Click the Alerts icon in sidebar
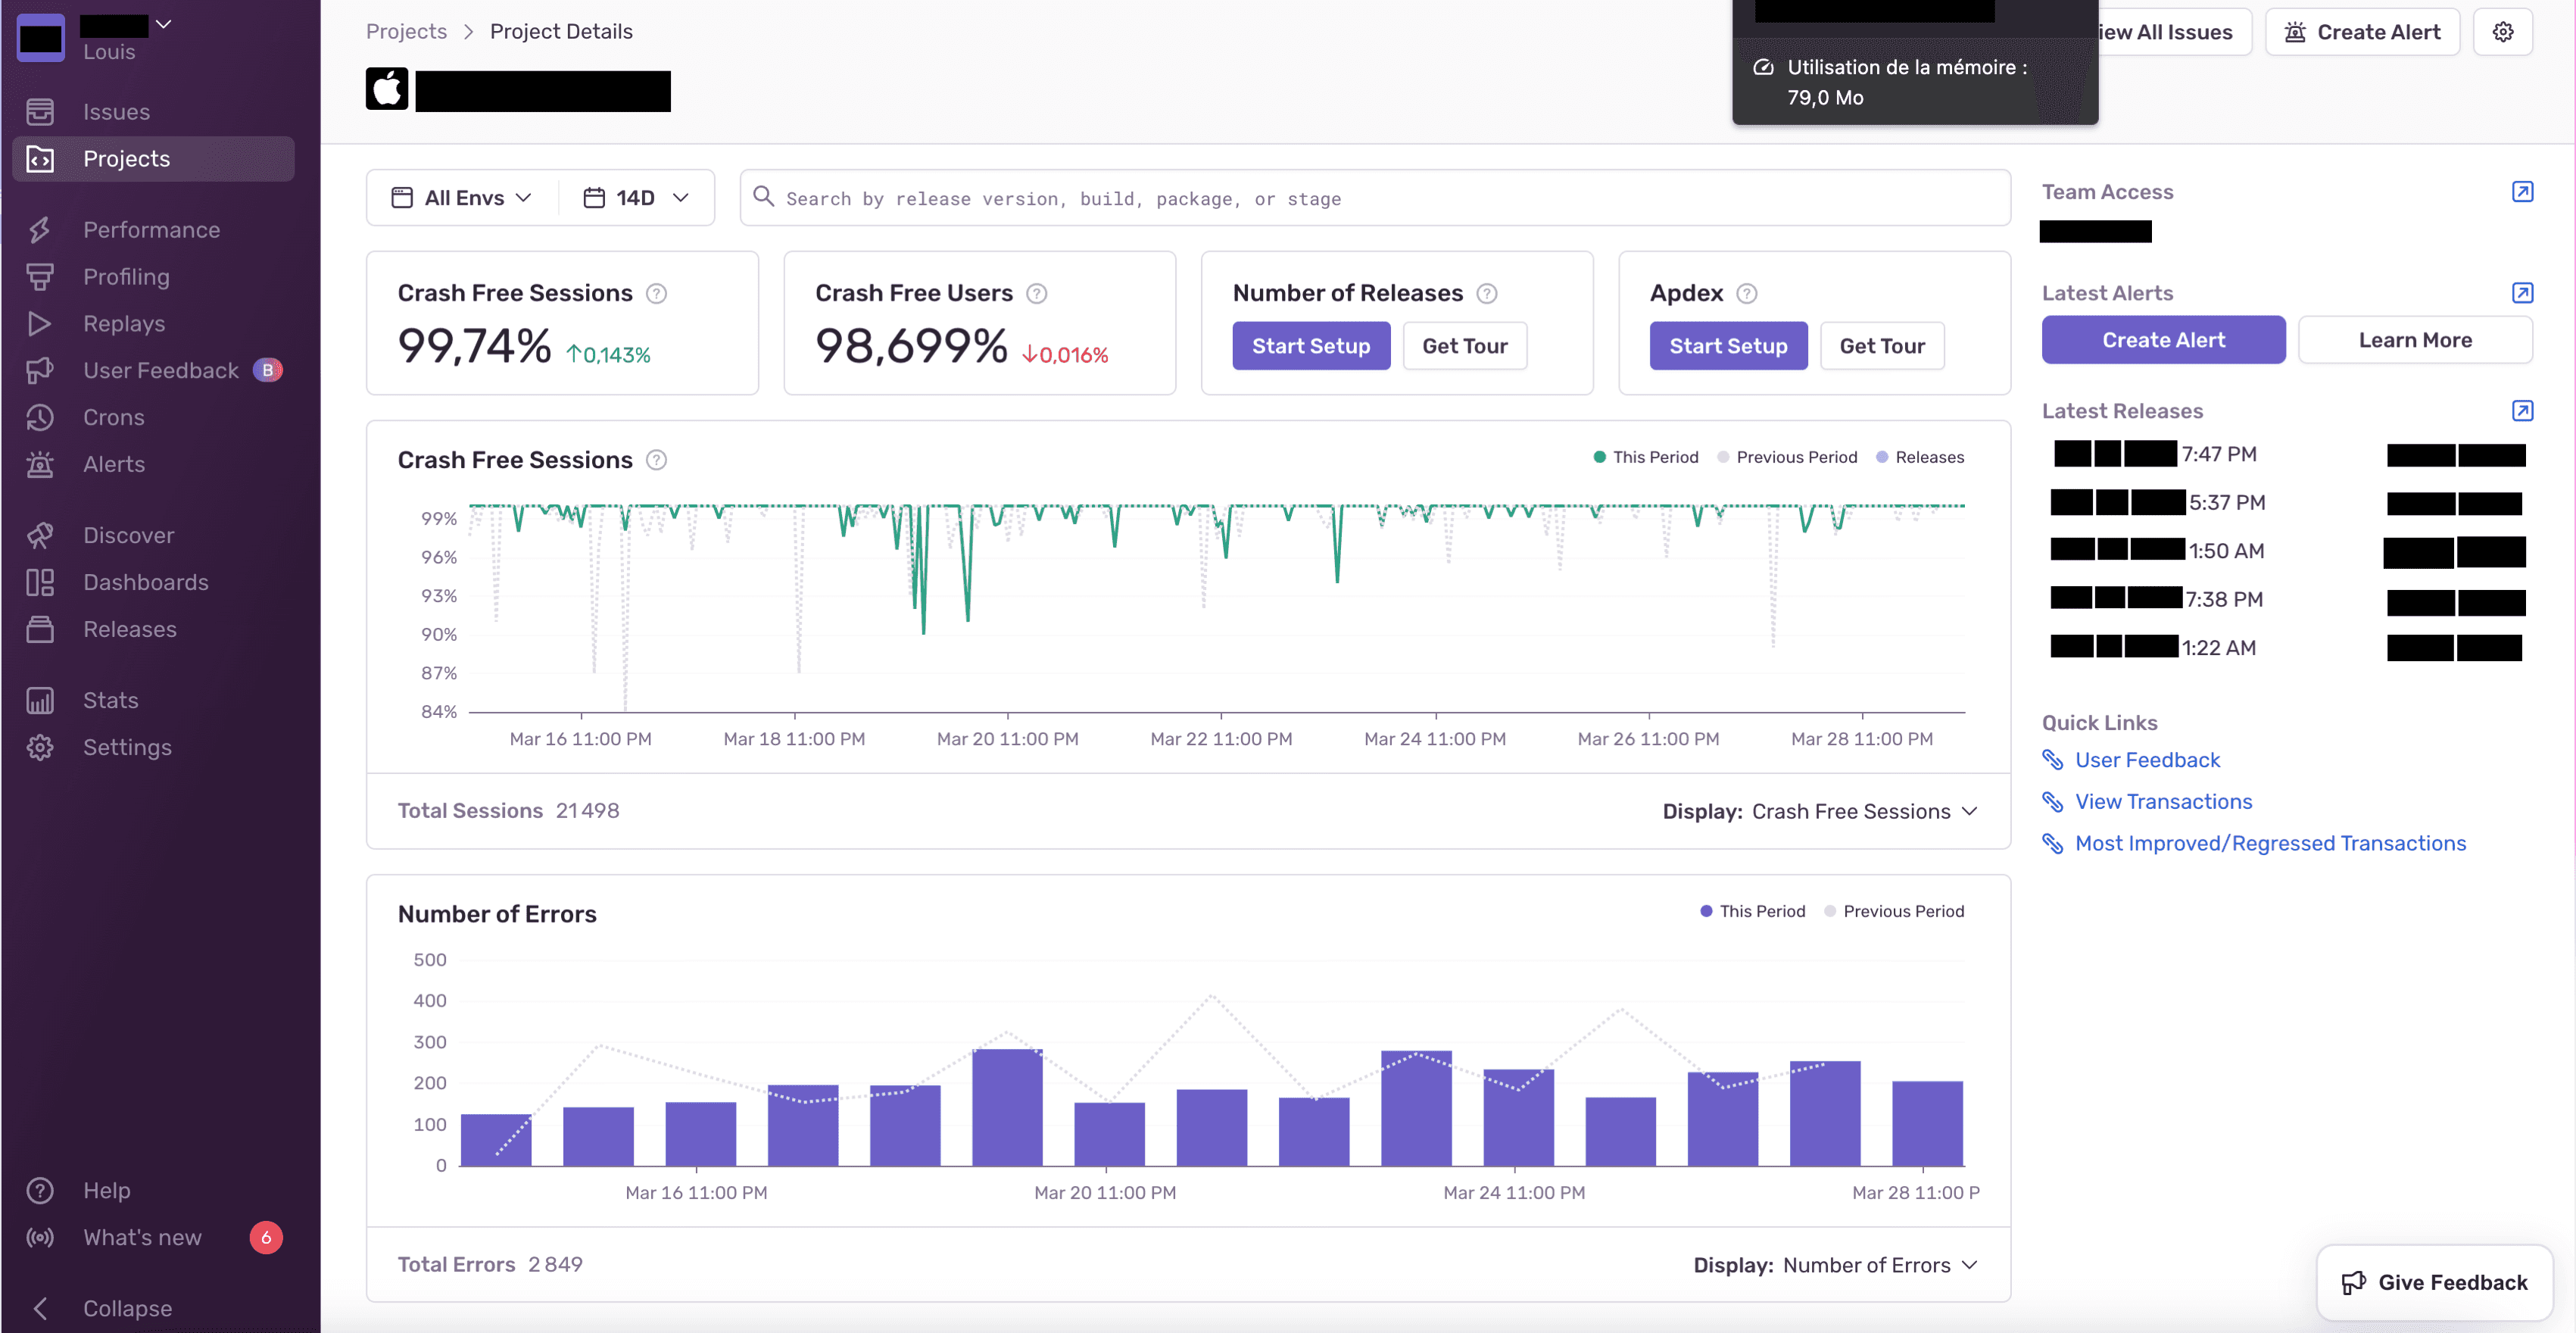Screen dimensions: 2576x1333 [x=42, y=463]
